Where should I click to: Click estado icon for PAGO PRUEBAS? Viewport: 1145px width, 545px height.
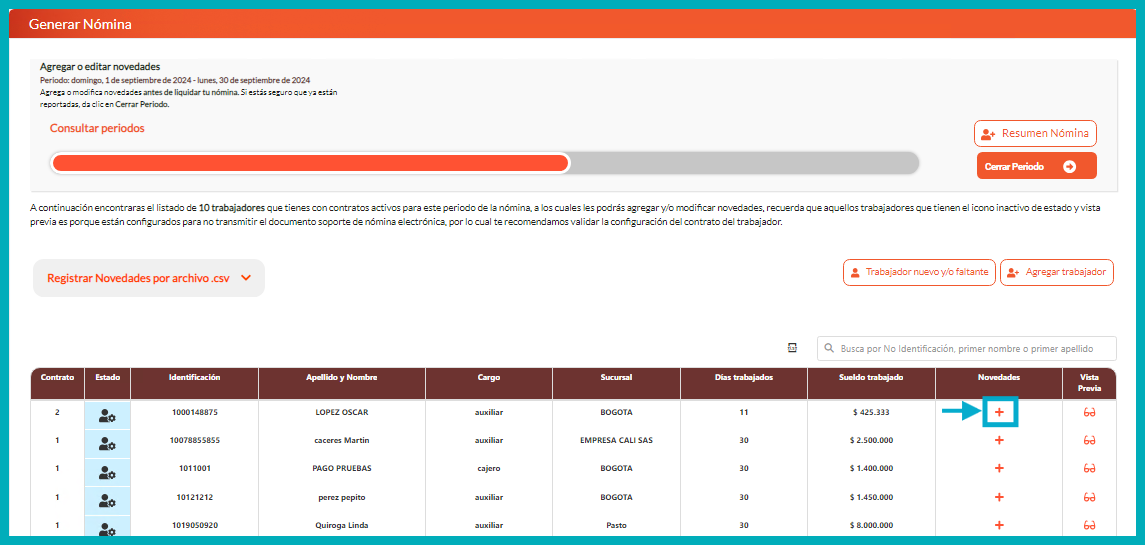[x=107, y=472]
